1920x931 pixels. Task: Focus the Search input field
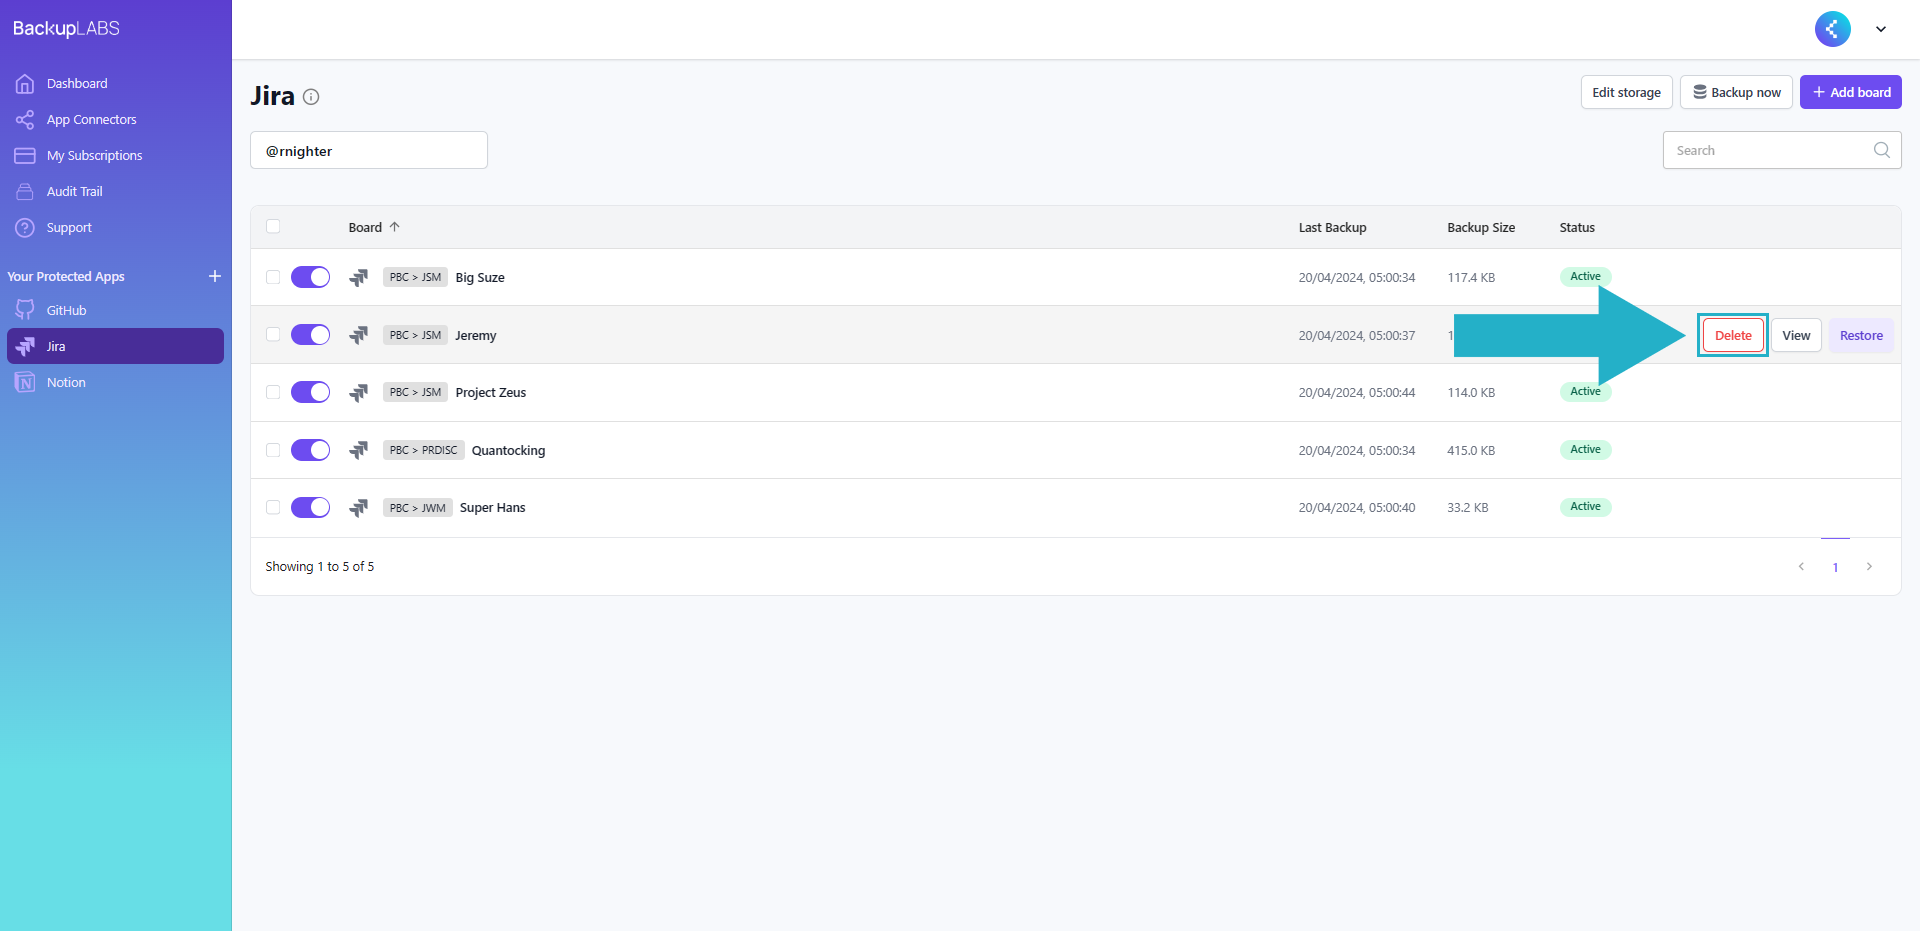[1782, 150]
